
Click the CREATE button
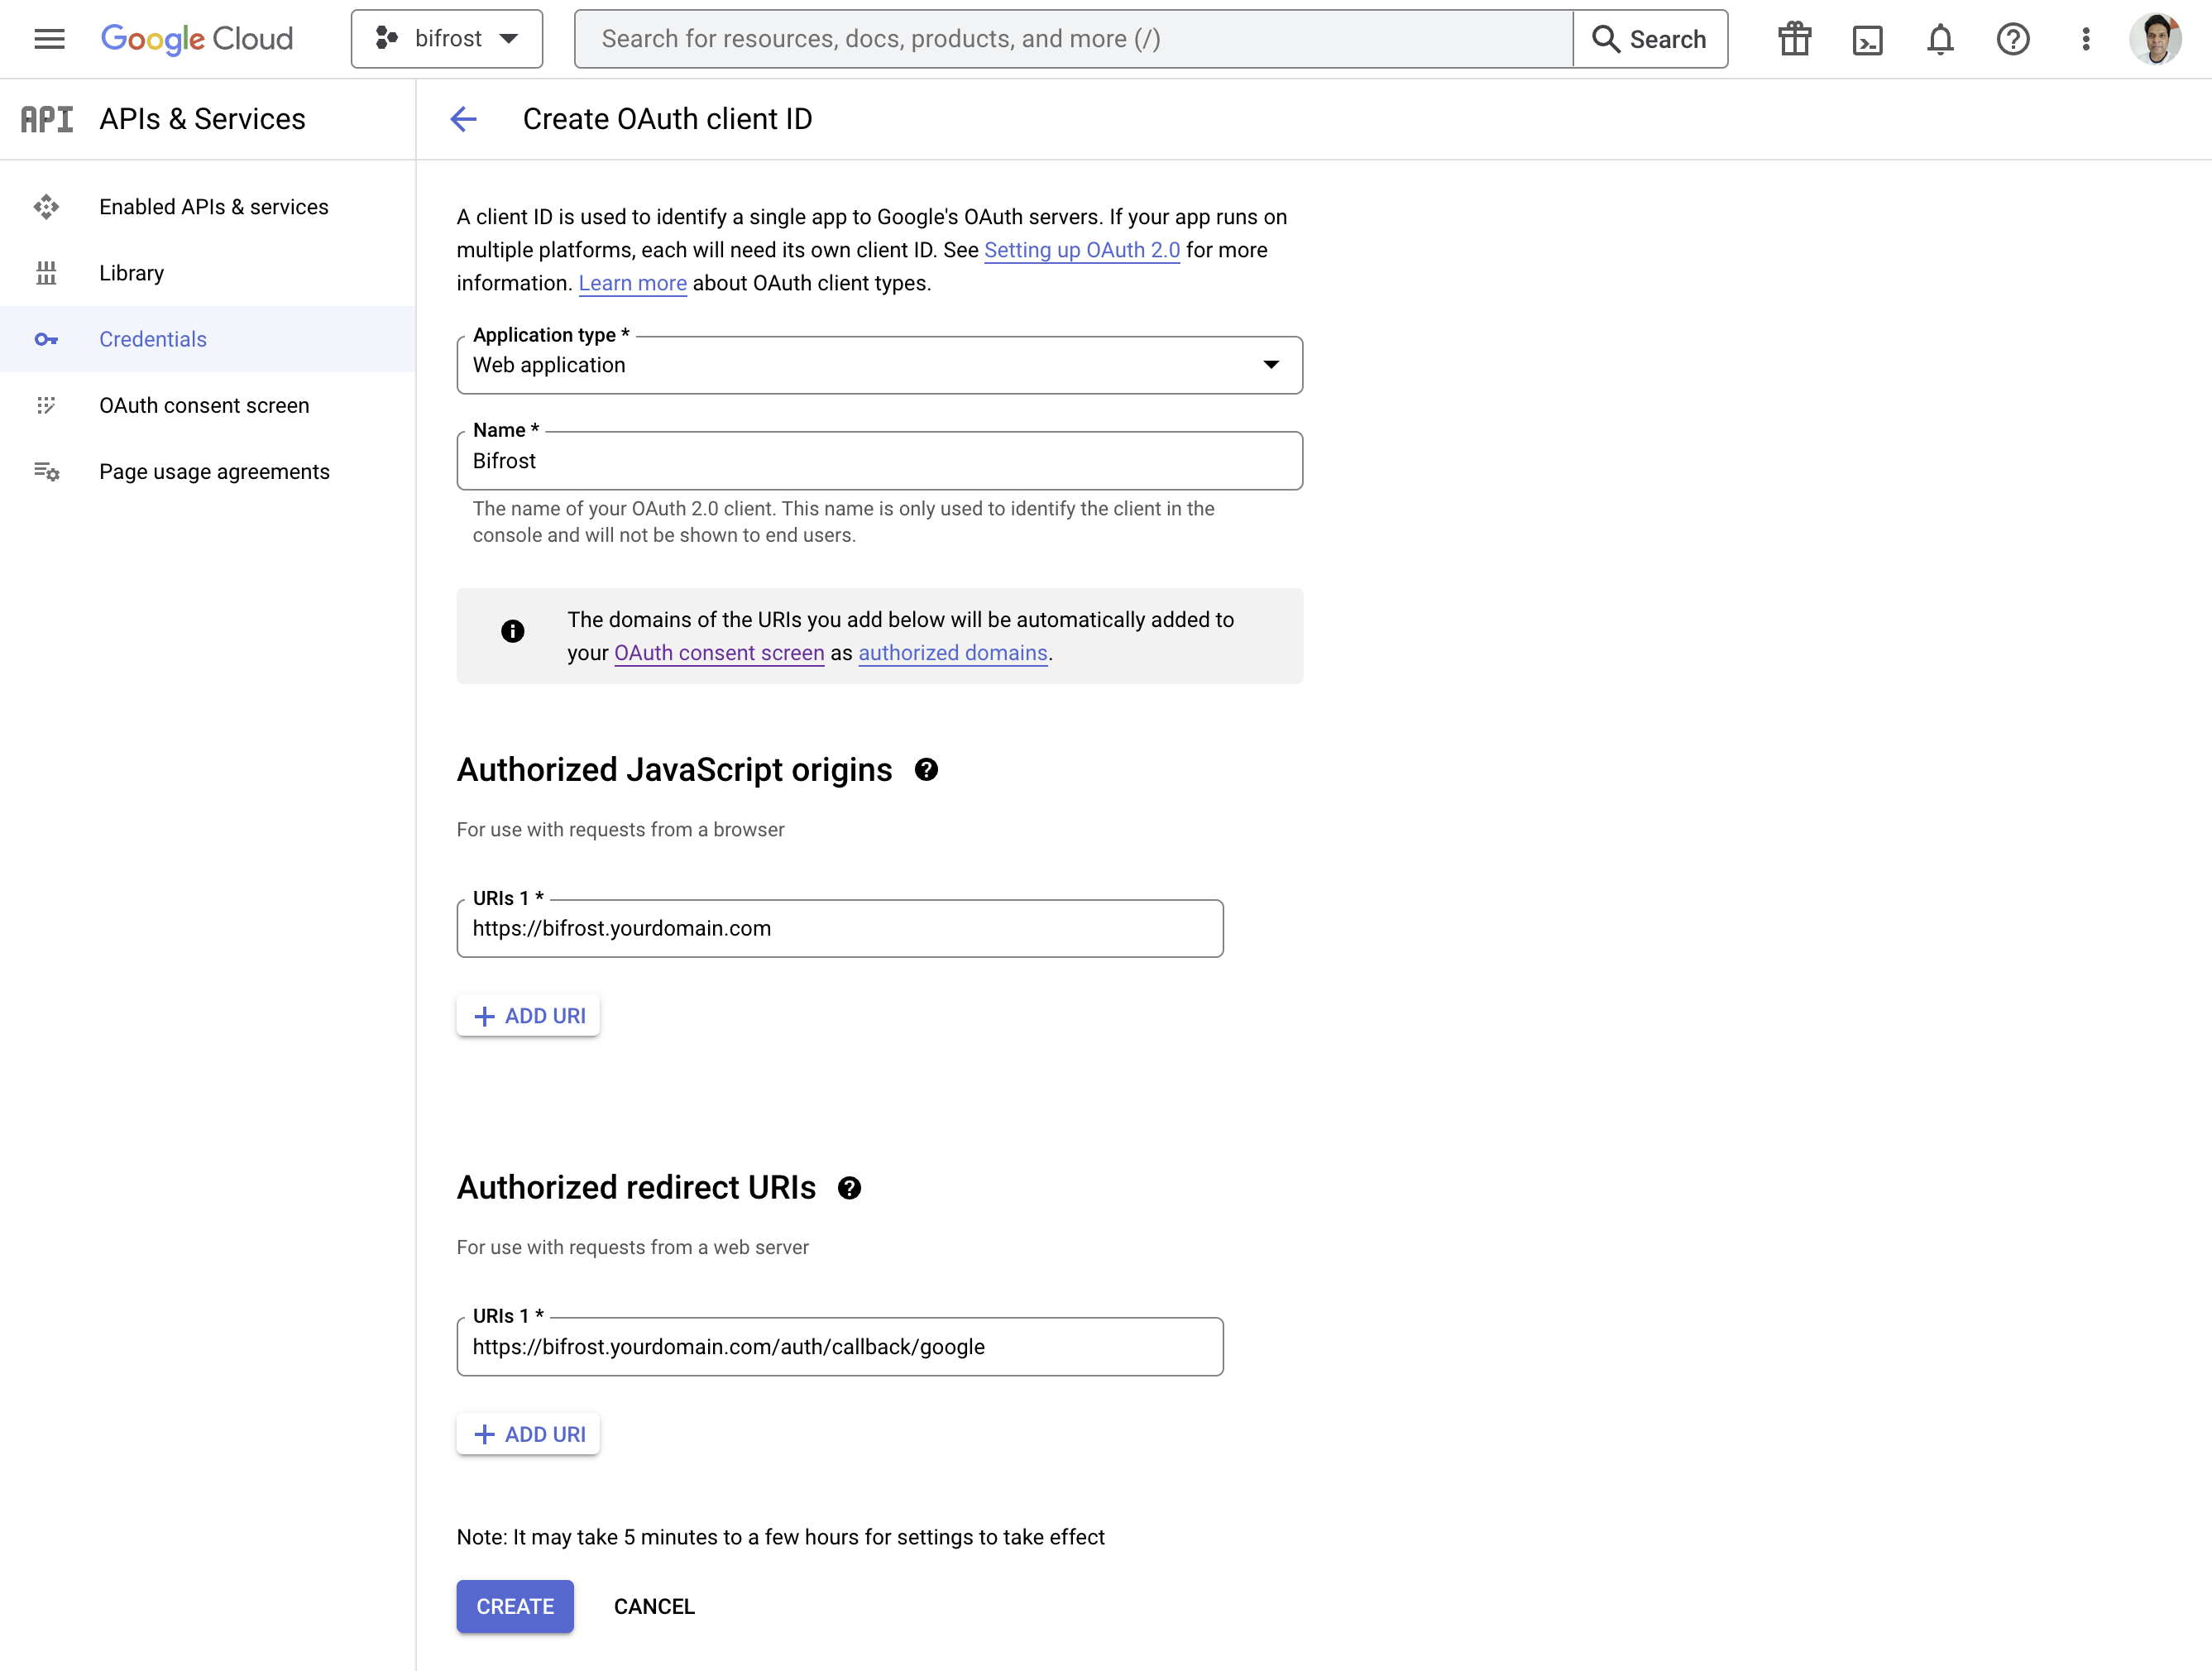tap(515, 1606)
